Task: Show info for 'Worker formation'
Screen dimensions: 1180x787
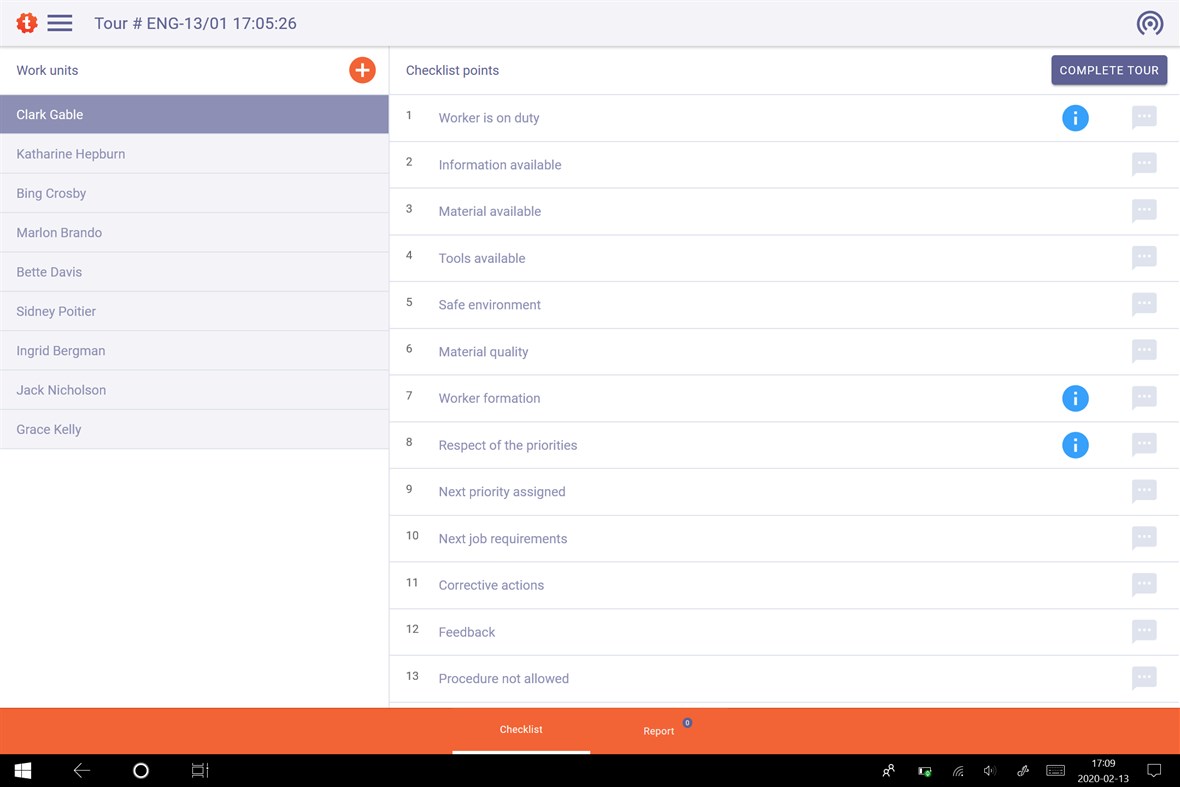Action: point(1075,398)
